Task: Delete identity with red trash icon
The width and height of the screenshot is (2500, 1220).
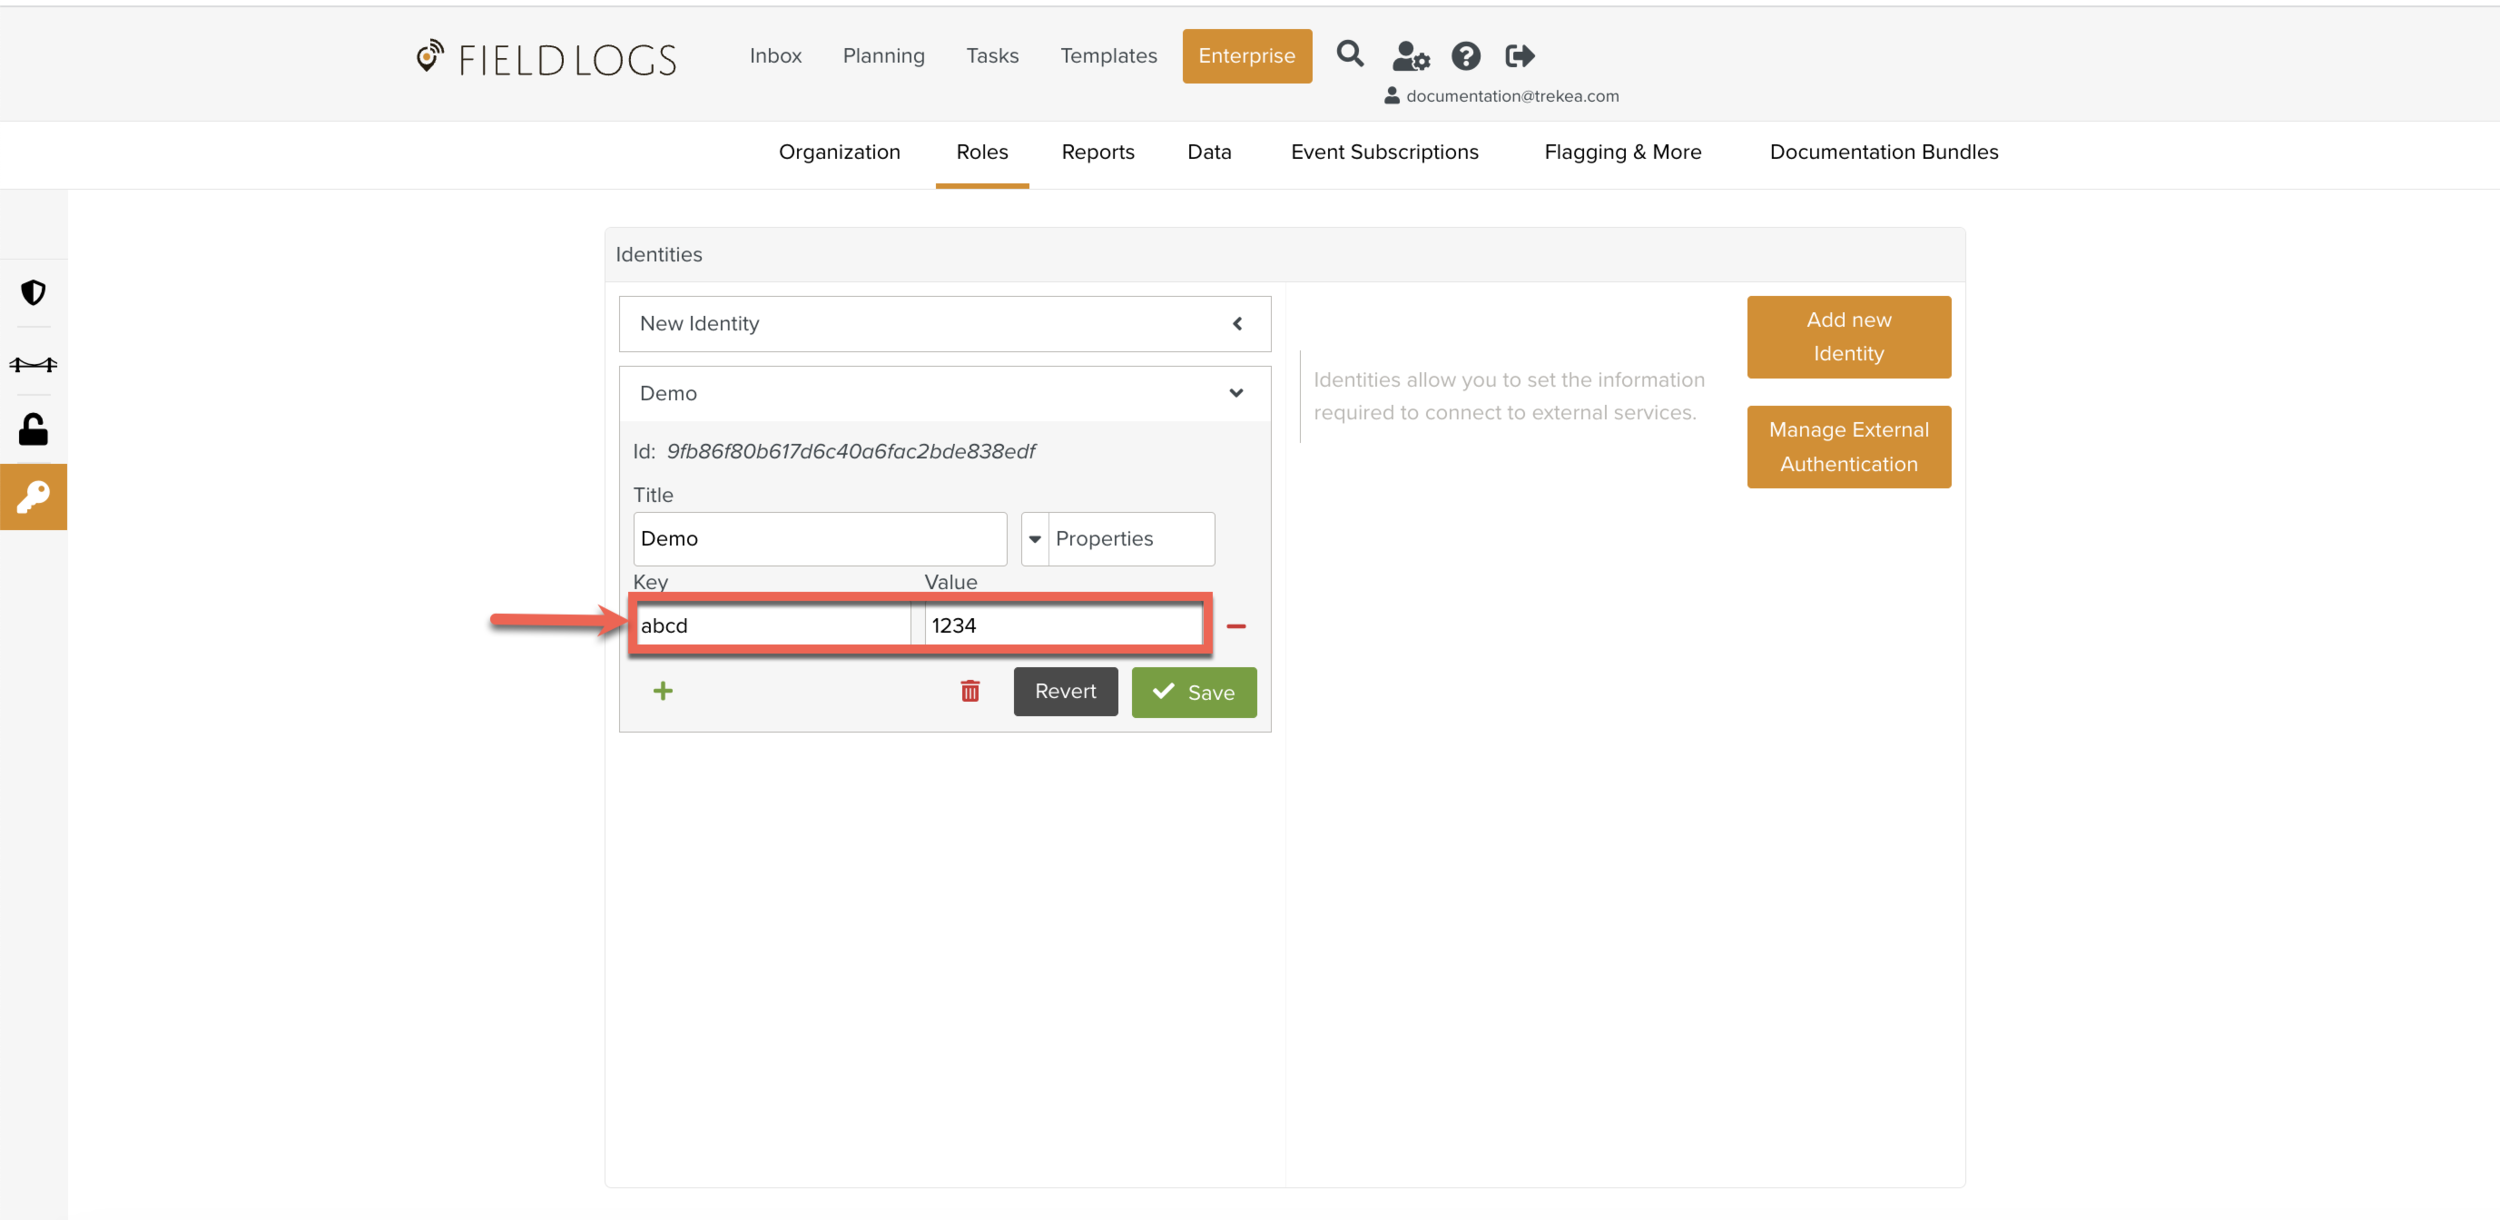Action: [x=969, y=691]
